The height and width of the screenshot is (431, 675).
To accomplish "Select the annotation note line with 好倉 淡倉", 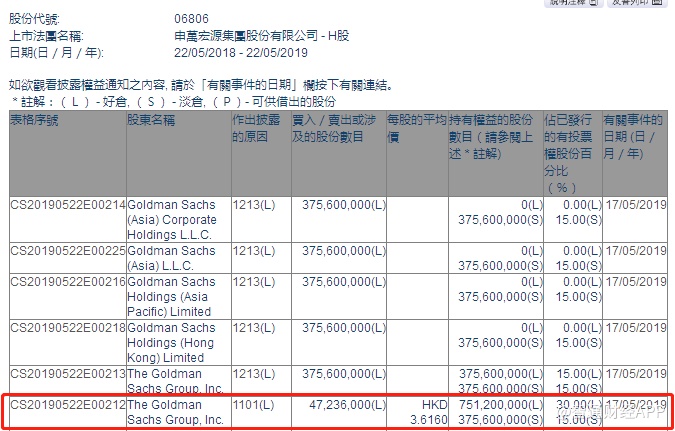I will pyautogui.click(x=175, y=102).
